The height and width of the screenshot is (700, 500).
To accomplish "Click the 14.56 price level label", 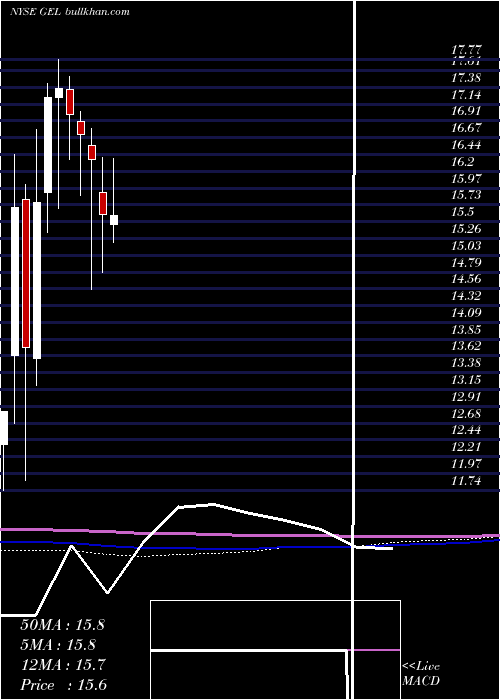I will point(466,279).
